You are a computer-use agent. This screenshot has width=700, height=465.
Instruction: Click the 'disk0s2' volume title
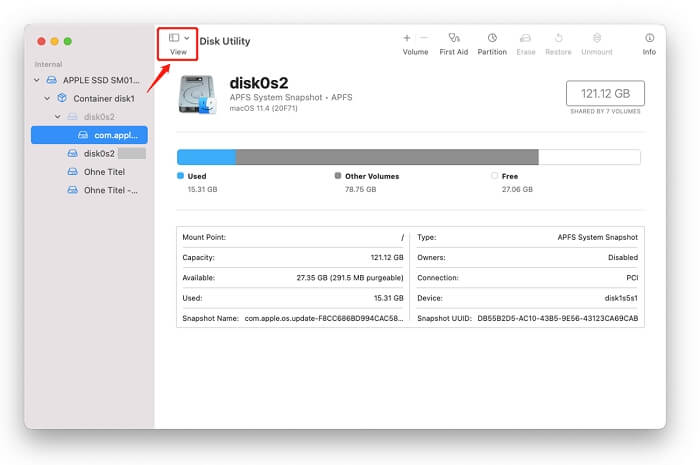[x=259, y=83]
